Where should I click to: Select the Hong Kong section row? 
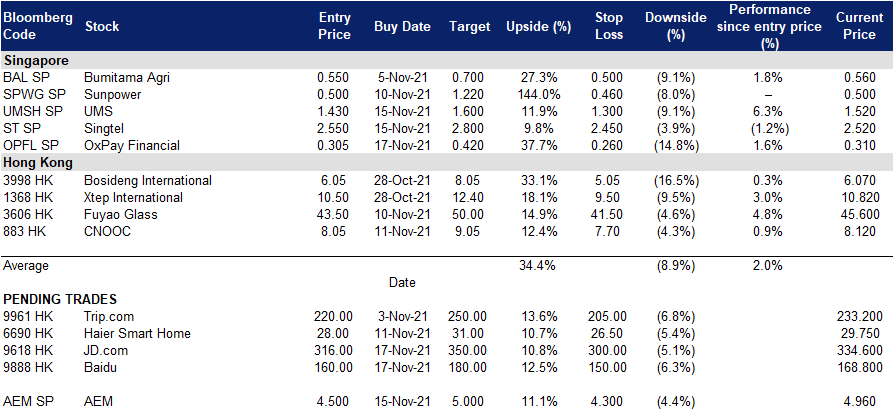446,162
